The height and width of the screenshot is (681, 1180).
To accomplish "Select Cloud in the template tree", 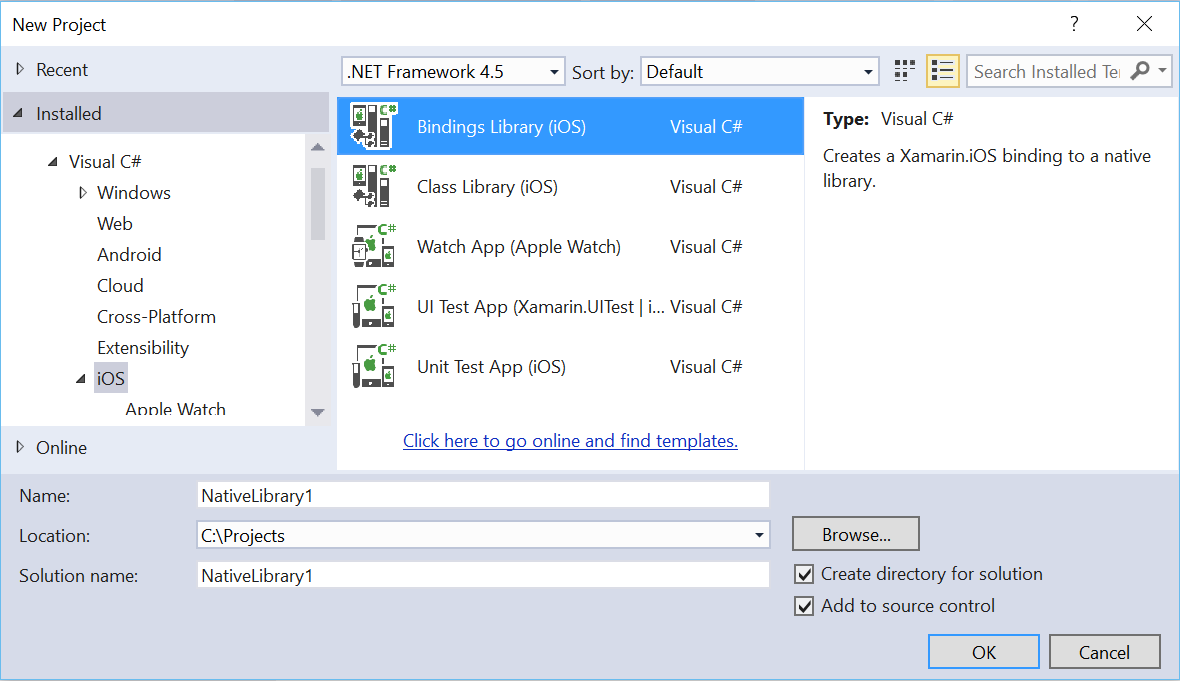I will coord(120,286).
